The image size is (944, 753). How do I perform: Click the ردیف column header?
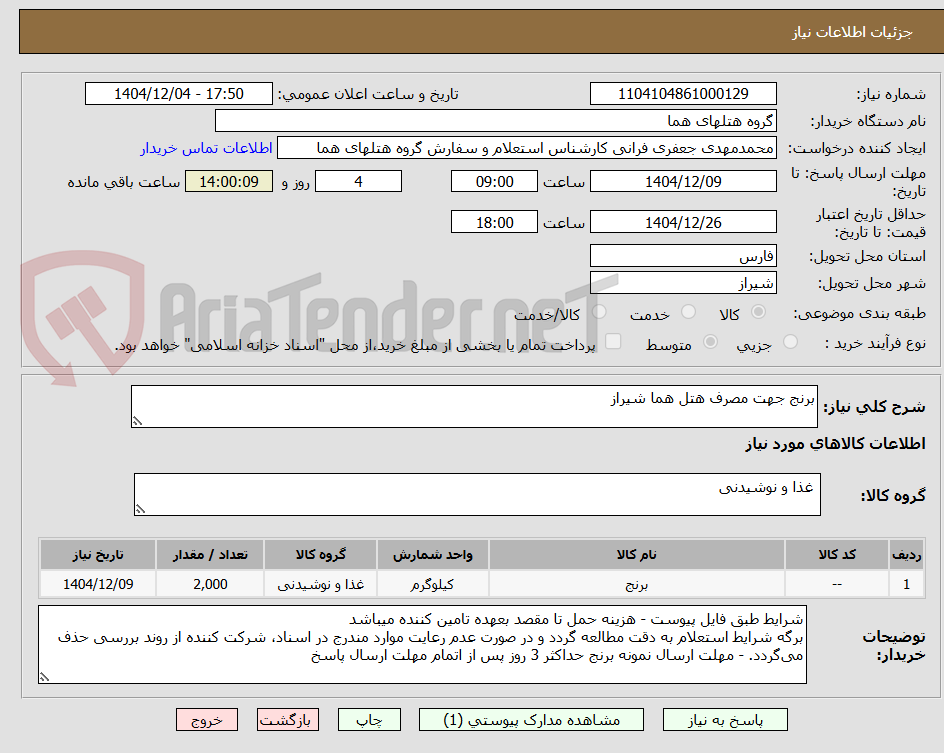tap(907, 554)
